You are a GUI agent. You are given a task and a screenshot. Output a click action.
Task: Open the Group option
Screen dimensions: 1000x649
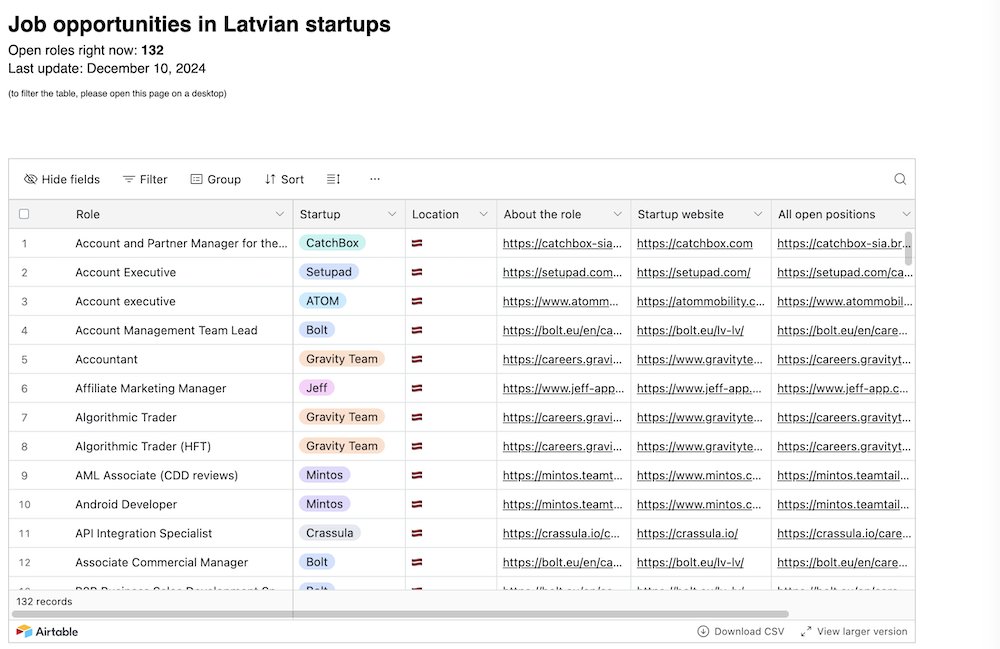(216, 179)
